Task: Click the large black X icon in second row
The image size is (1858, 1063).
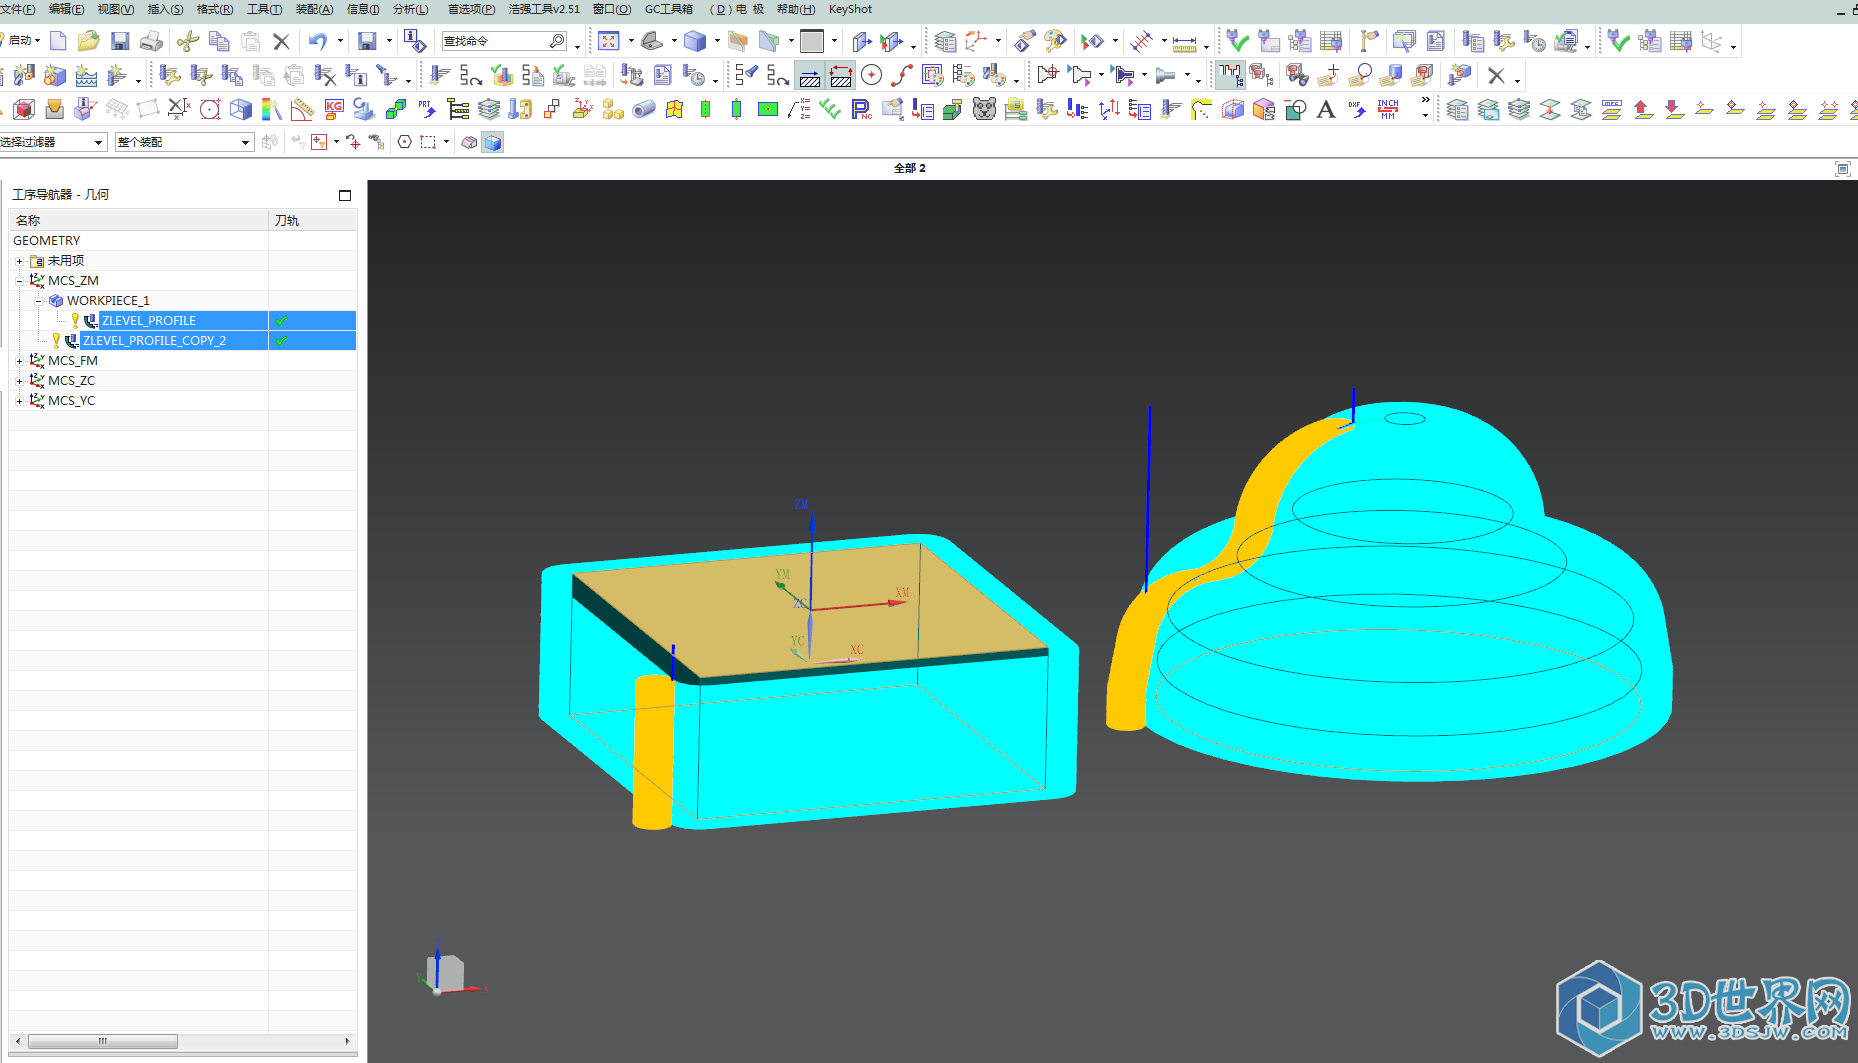Action: pyautogui.click(x=1496, y=75)
